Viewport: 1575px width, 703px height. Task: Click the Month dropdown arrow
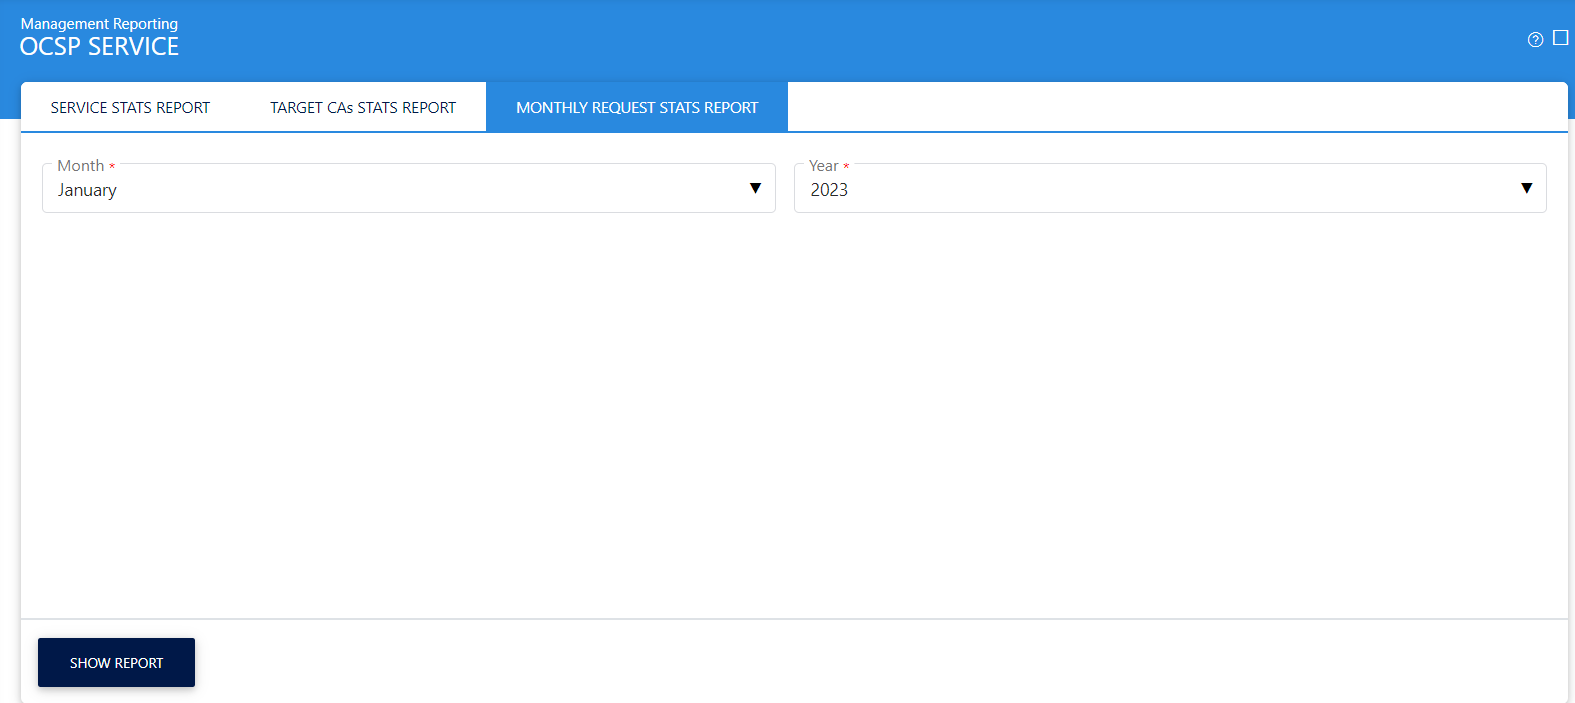755,188
